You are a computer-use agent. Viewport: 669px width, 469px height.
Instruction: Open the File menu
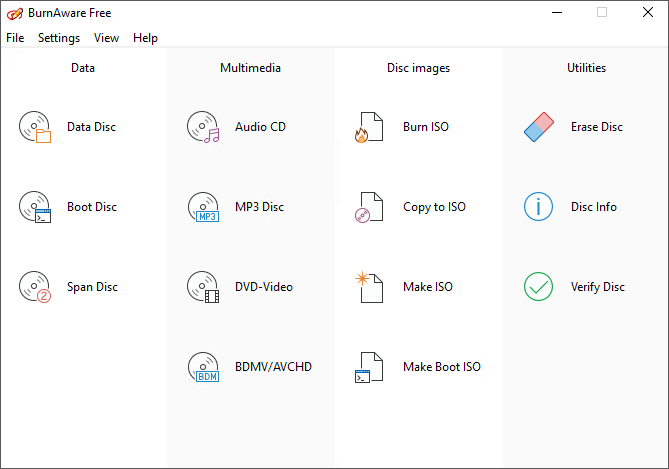15,38
